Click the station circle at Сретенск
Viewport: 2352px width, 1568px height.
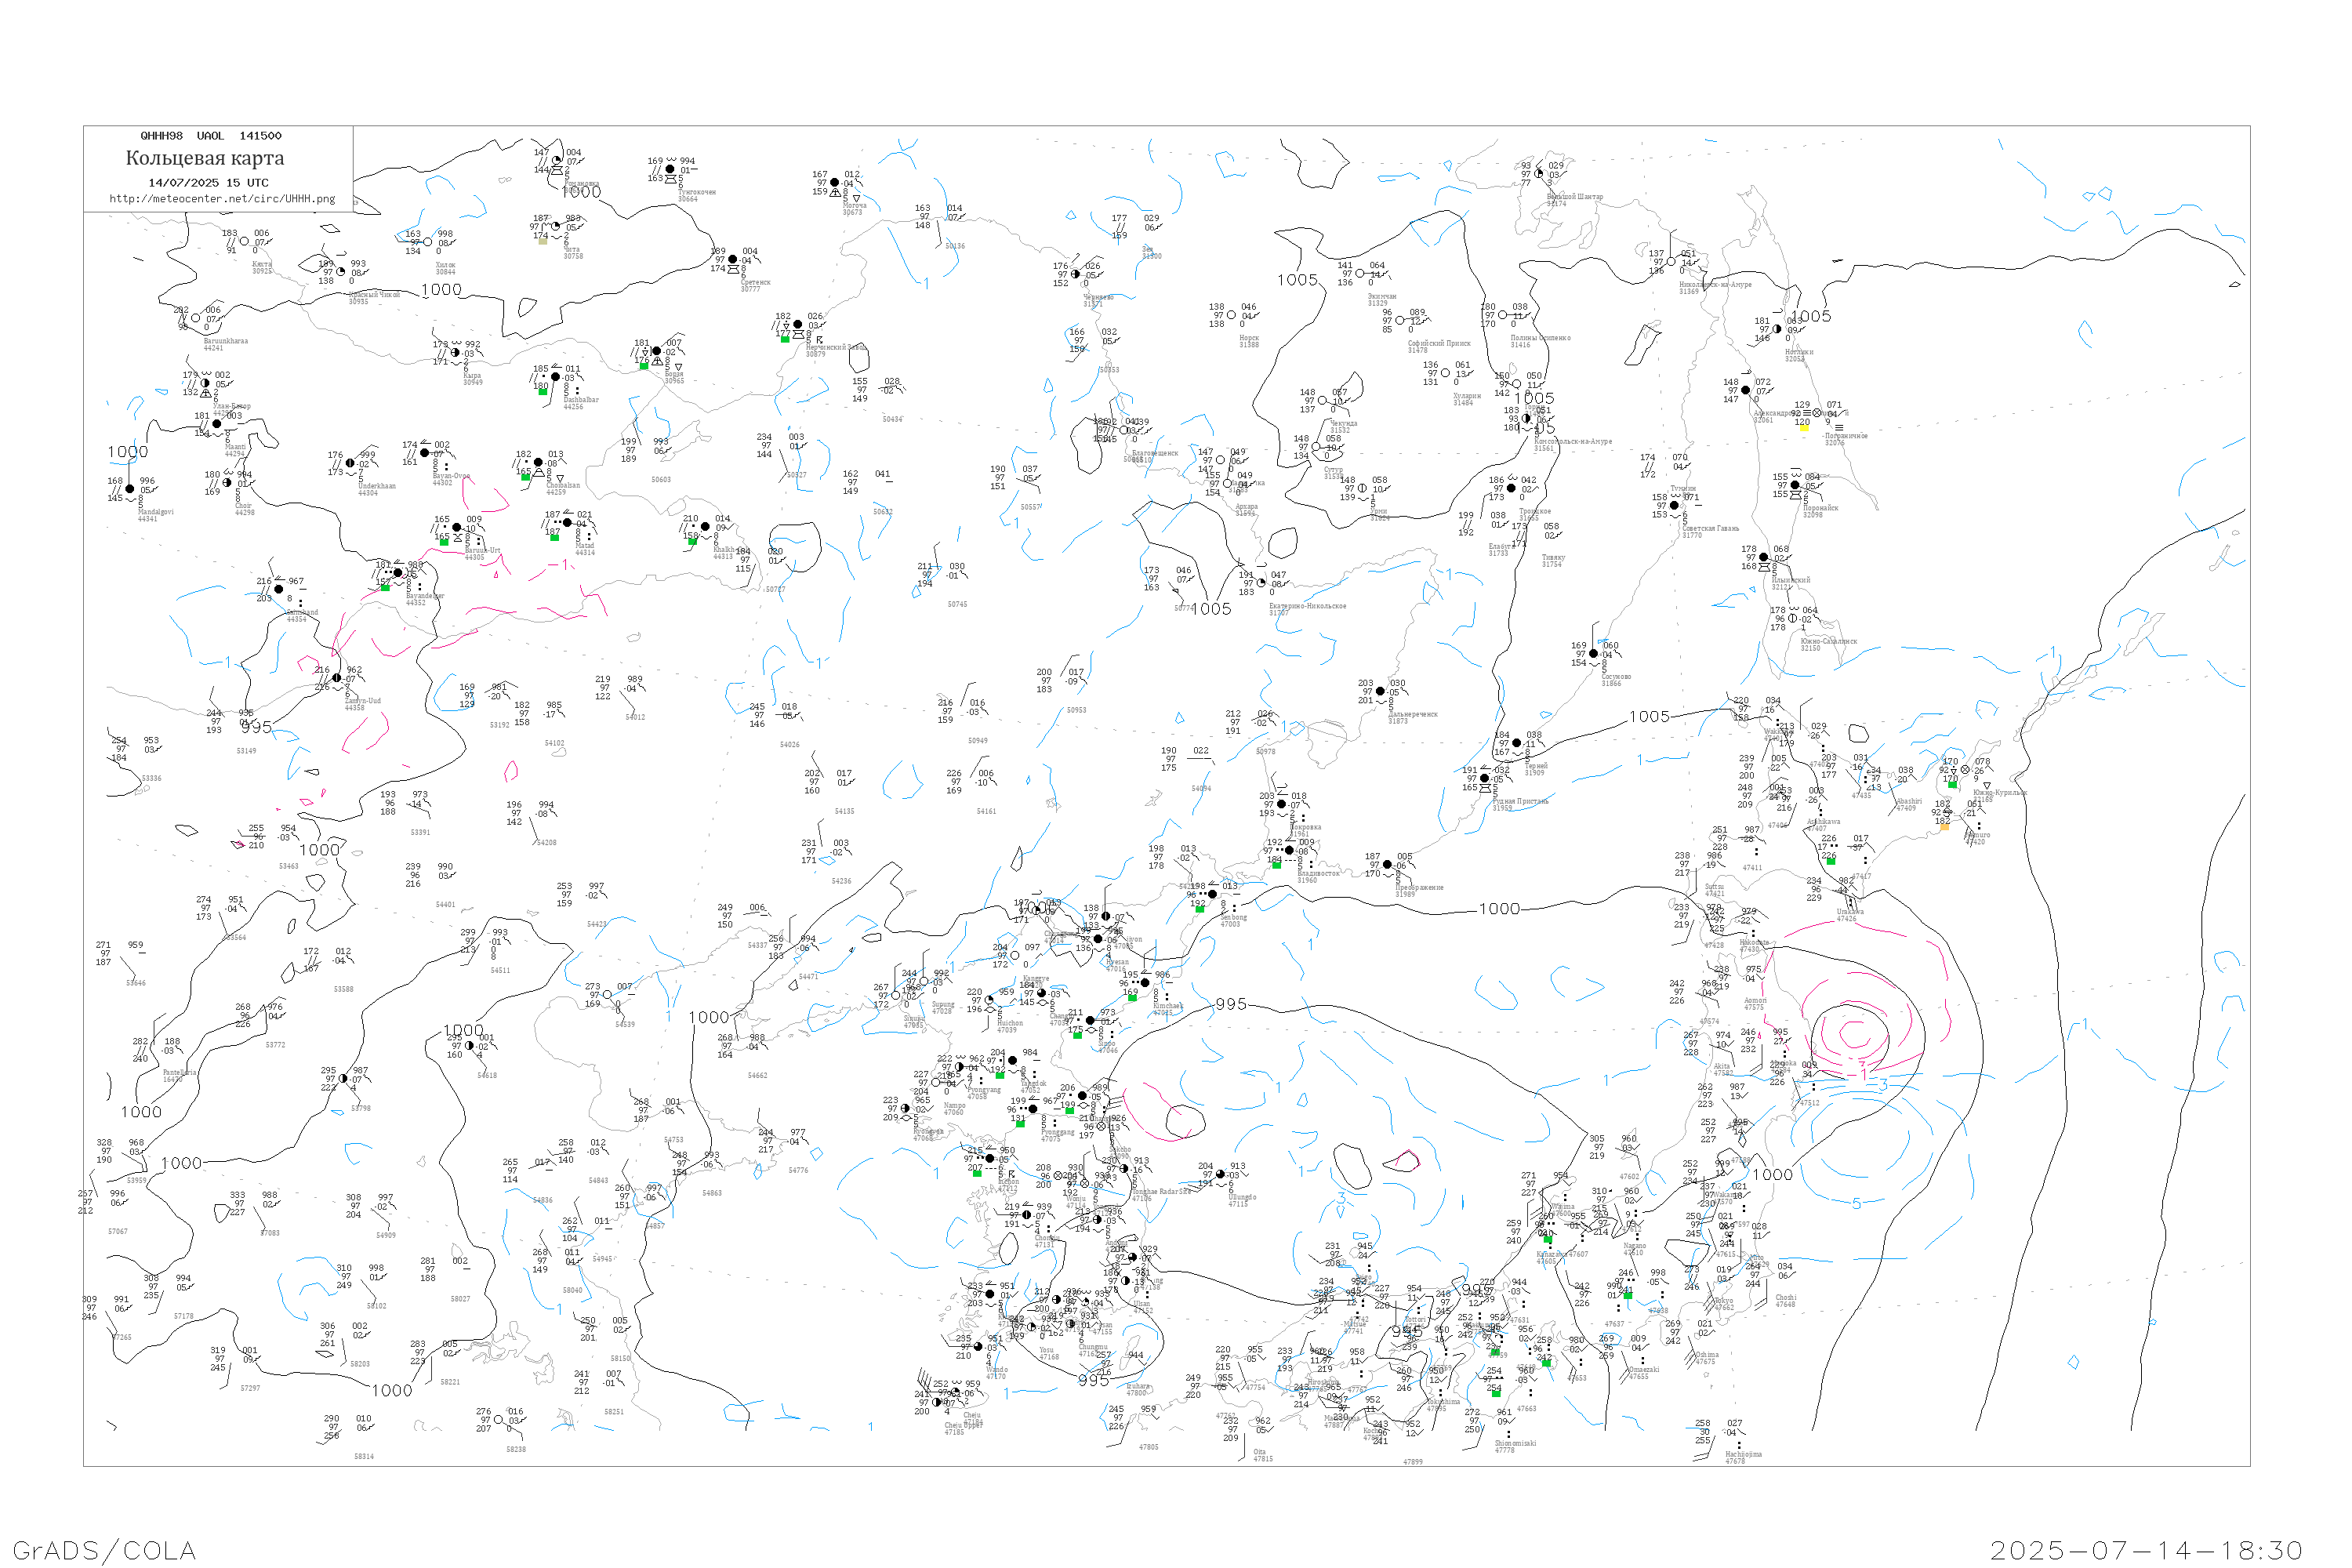coord(732,259)
